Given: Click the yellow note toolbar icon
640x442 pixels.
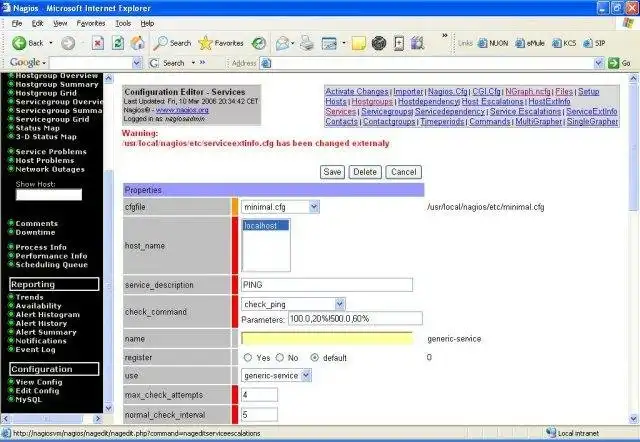Looking at the screenshot, I should pos(359,43).
